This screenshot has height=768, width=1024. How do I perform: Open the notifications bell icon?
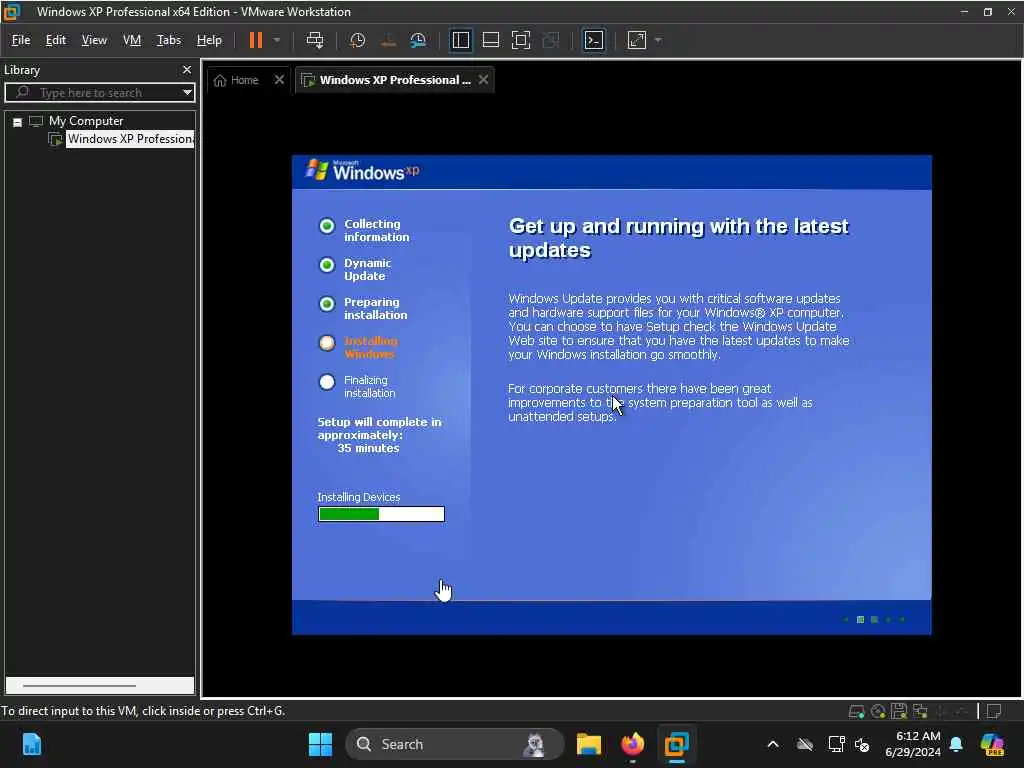coord(956,744)
